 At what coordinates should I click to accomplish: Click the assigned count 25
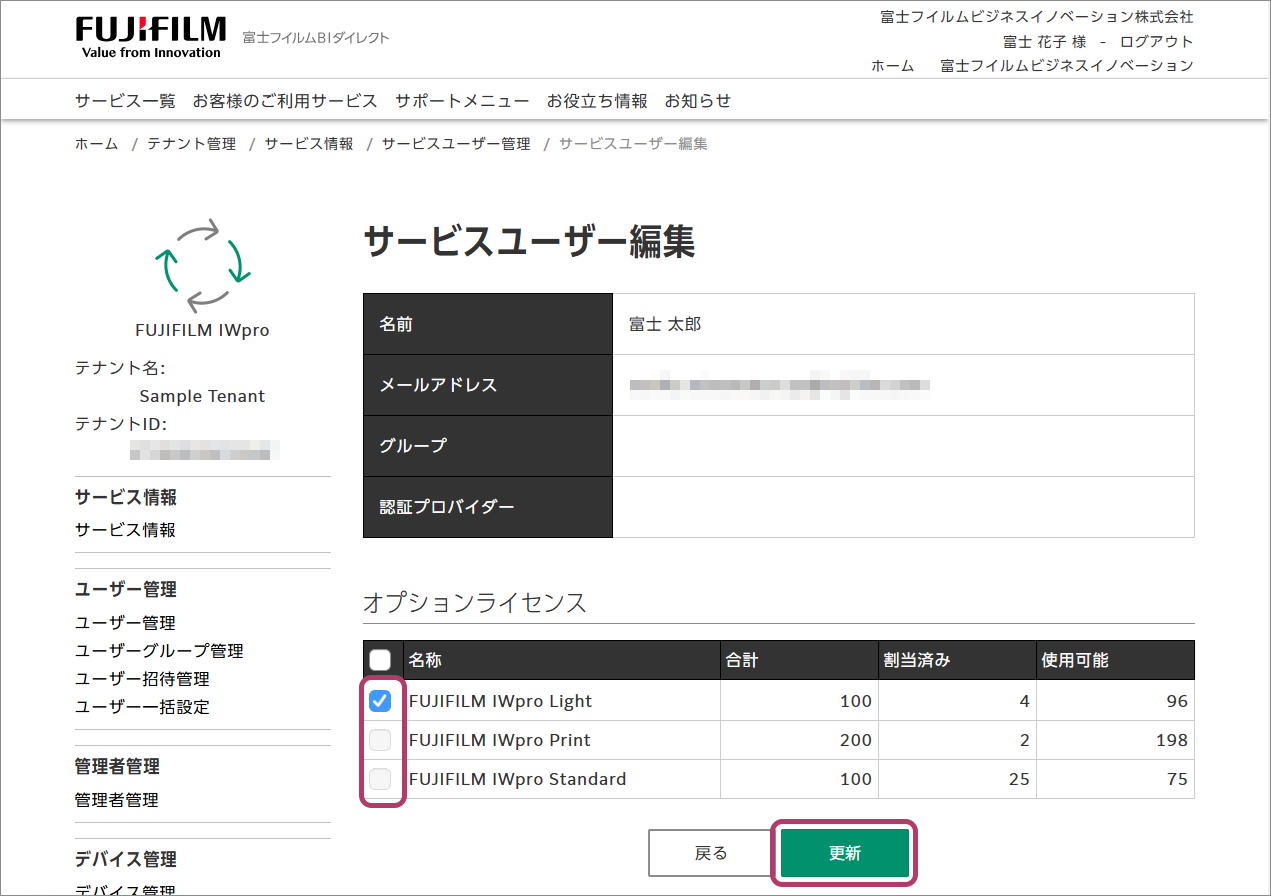click(1019, 779)
